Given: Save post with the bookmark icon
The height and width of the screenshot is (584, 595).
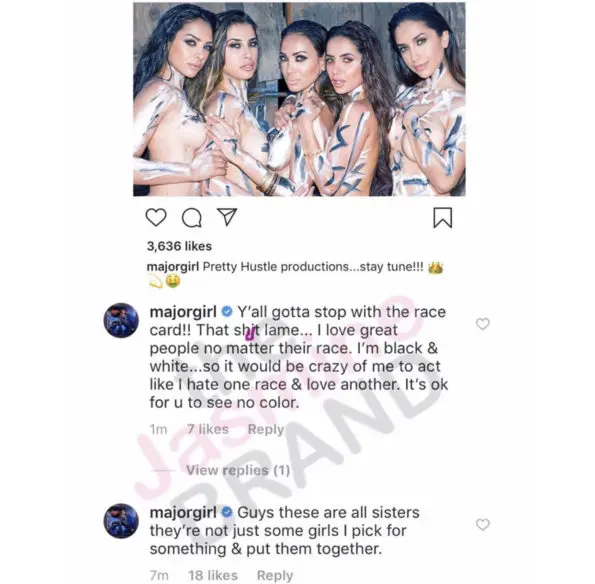Looking at the screenshot, I should click(x=443, y=217).
